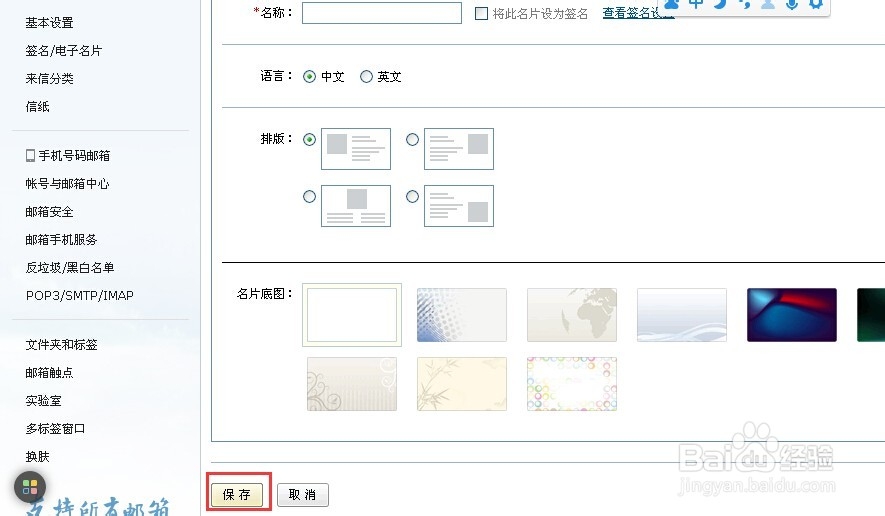Click the centered-image layout preview thumbnail

tap(356, 206)
